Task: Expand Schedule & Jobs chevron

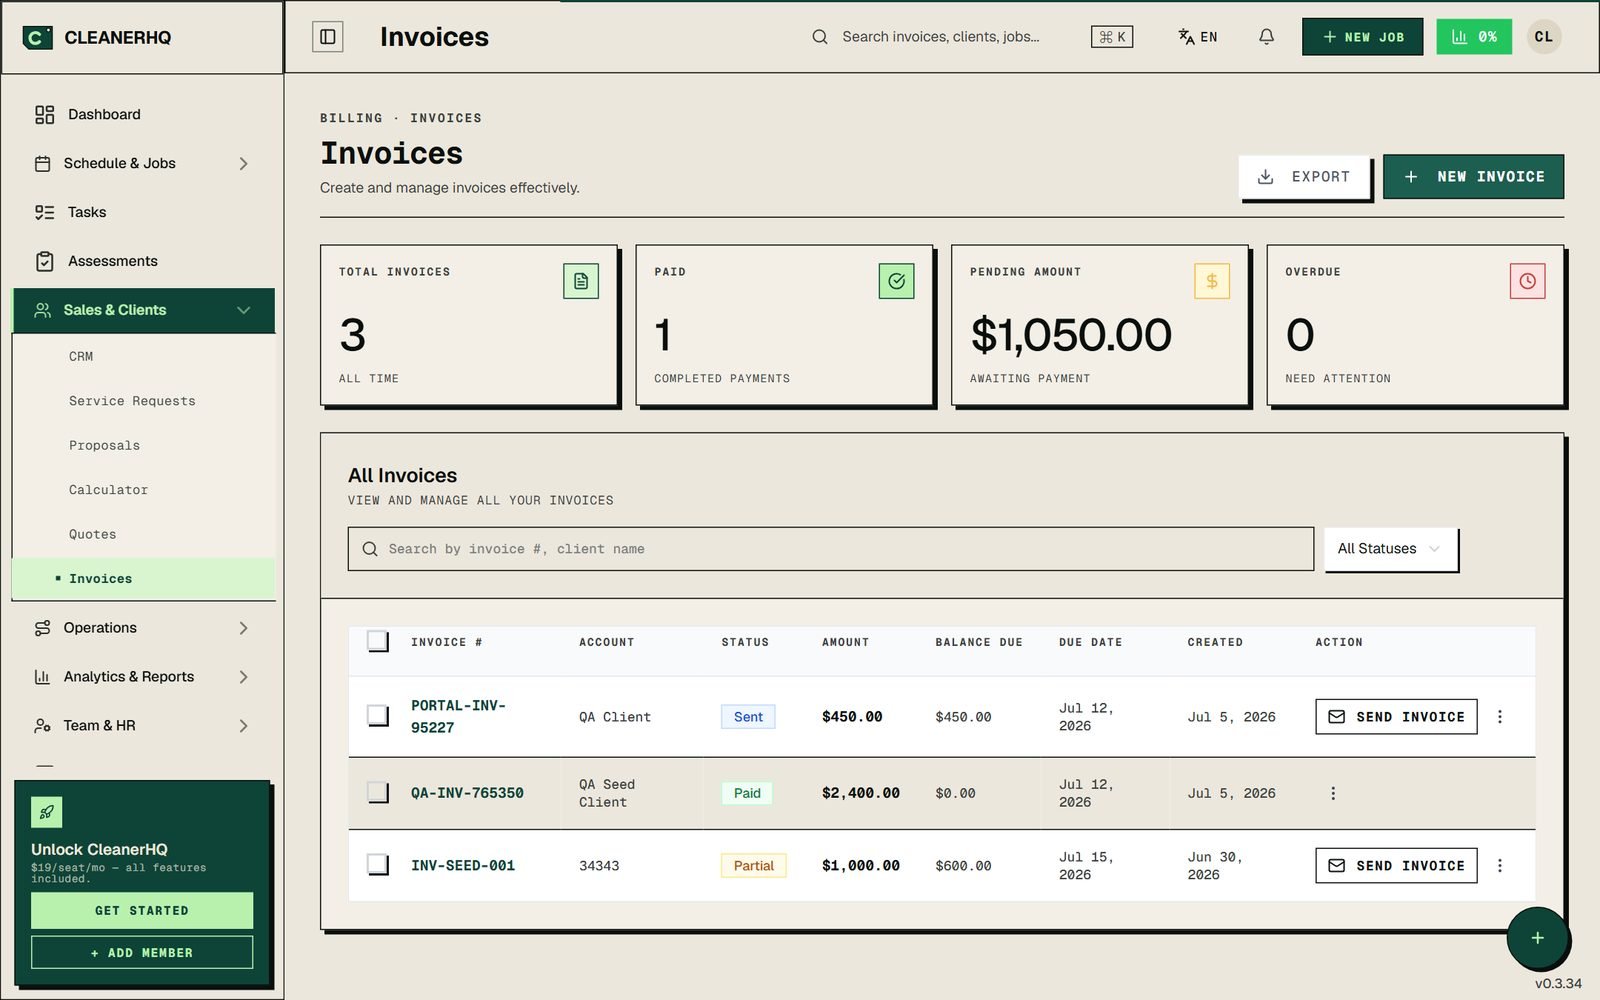Action: point(243,164)
